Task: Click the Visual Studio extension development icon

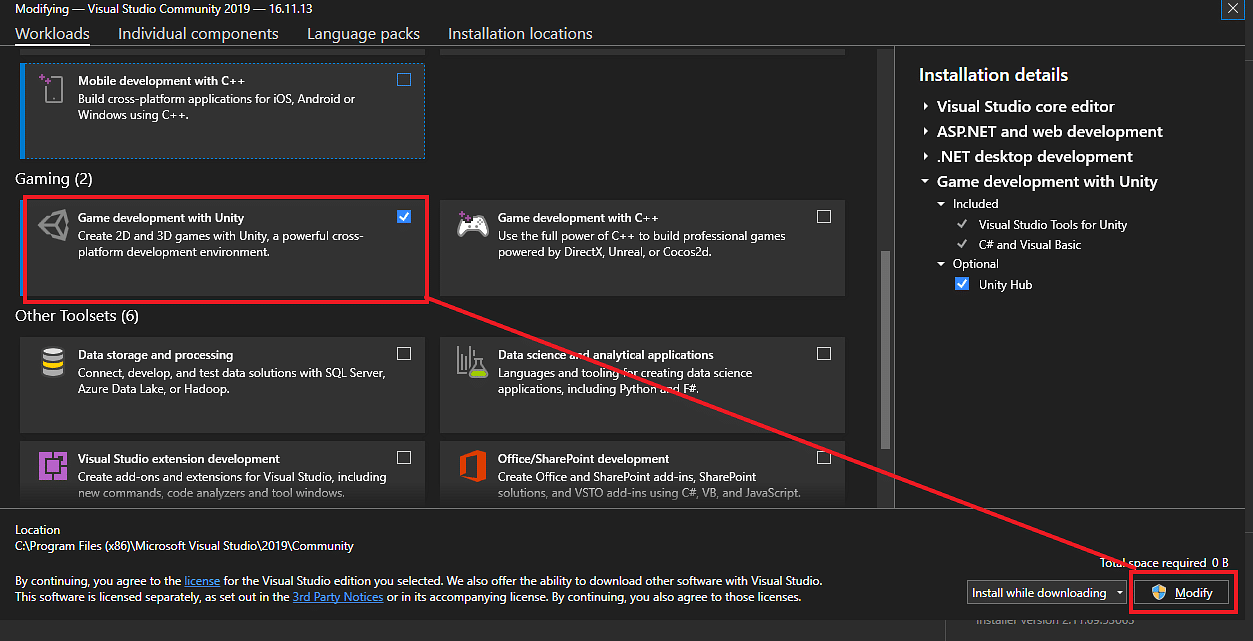Action: pos(53,466)
